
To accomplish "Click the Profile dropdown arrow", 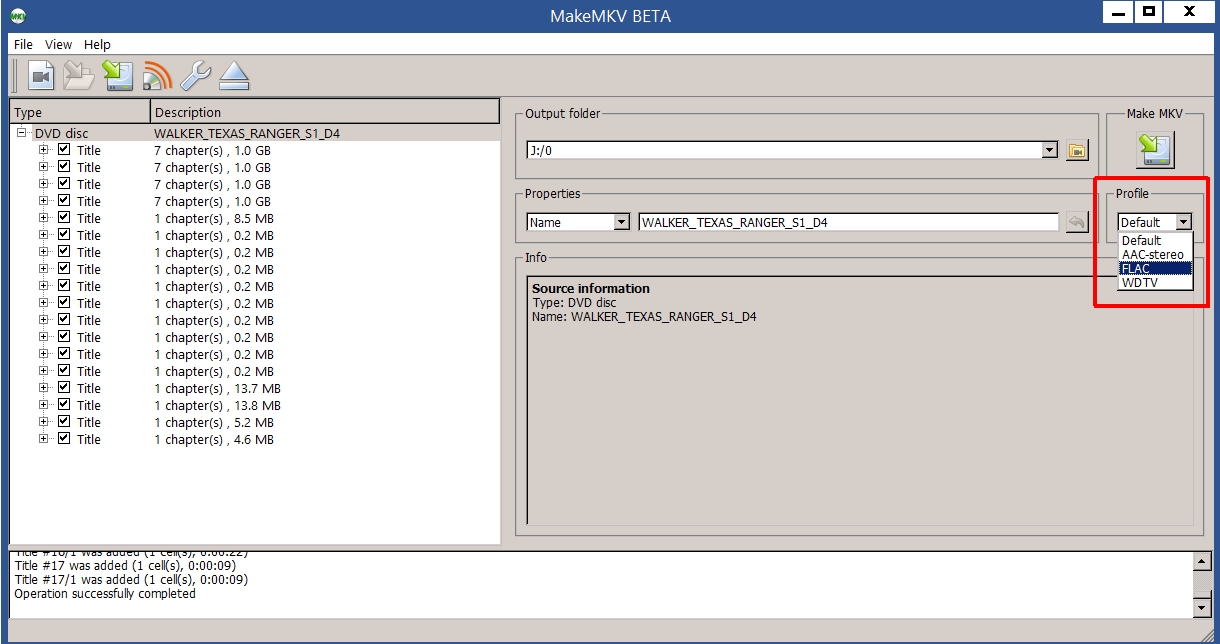I will tap(1184, 222).
